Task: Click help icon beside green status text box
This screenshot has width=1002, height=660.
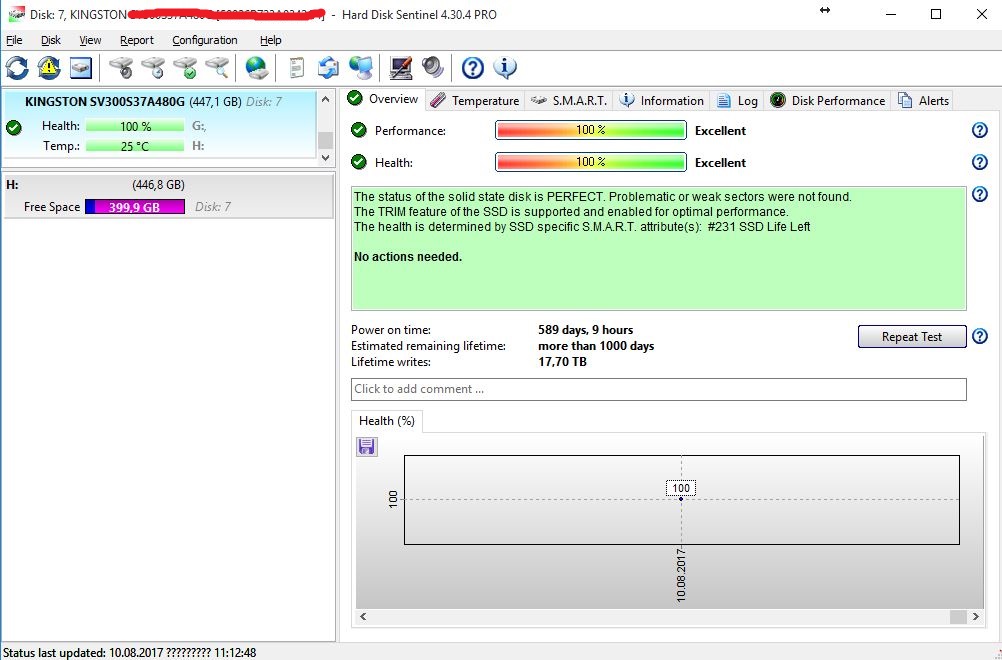Action: click(980, 194)
